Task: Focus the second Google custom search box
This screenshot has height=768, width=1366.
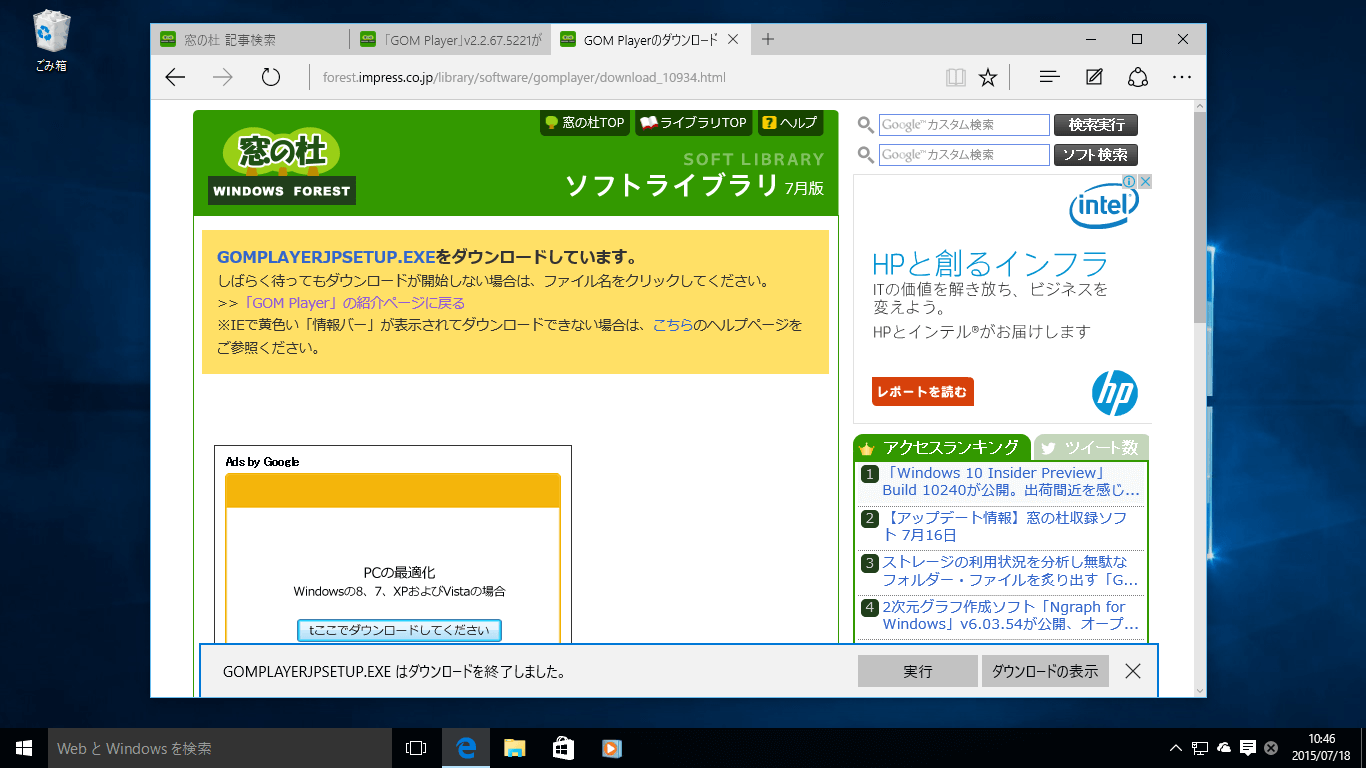Action: point(964,155)
